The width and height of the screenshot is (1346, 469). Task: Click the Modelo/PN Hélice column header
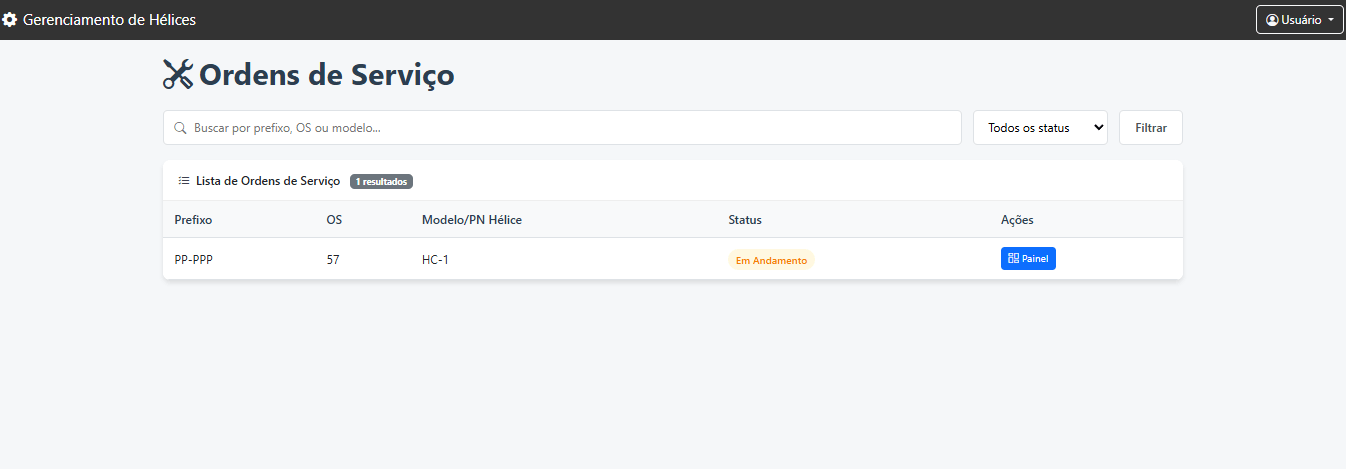tap(472, 219)
